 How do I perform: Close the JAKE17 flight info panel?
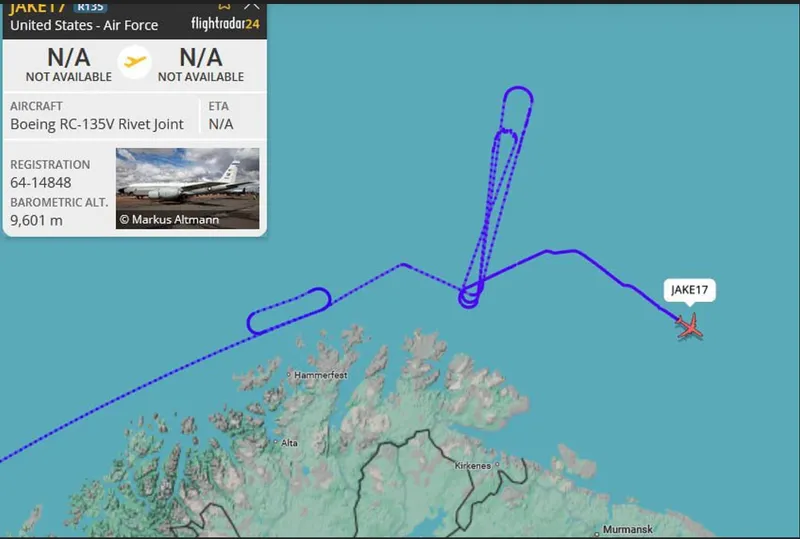pos(252,6)
